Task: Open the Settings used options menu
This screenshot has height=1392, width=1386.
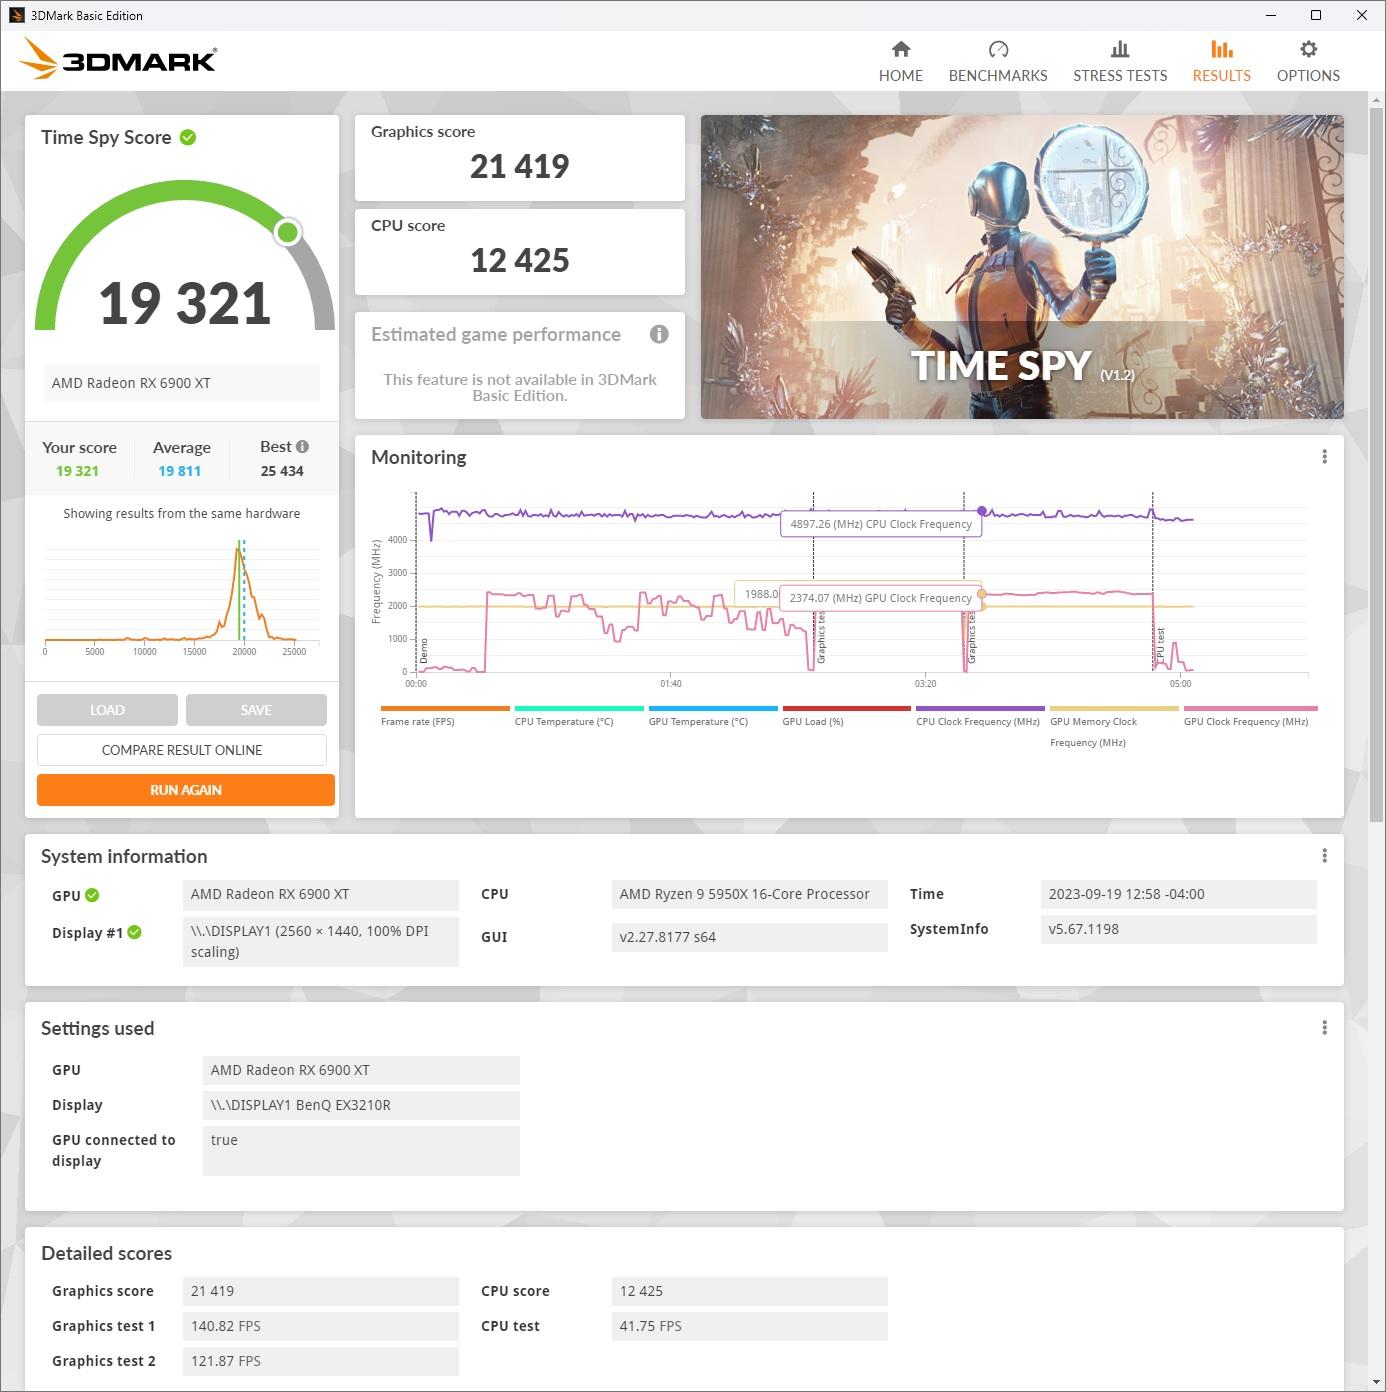Action: (1324, 1027)
